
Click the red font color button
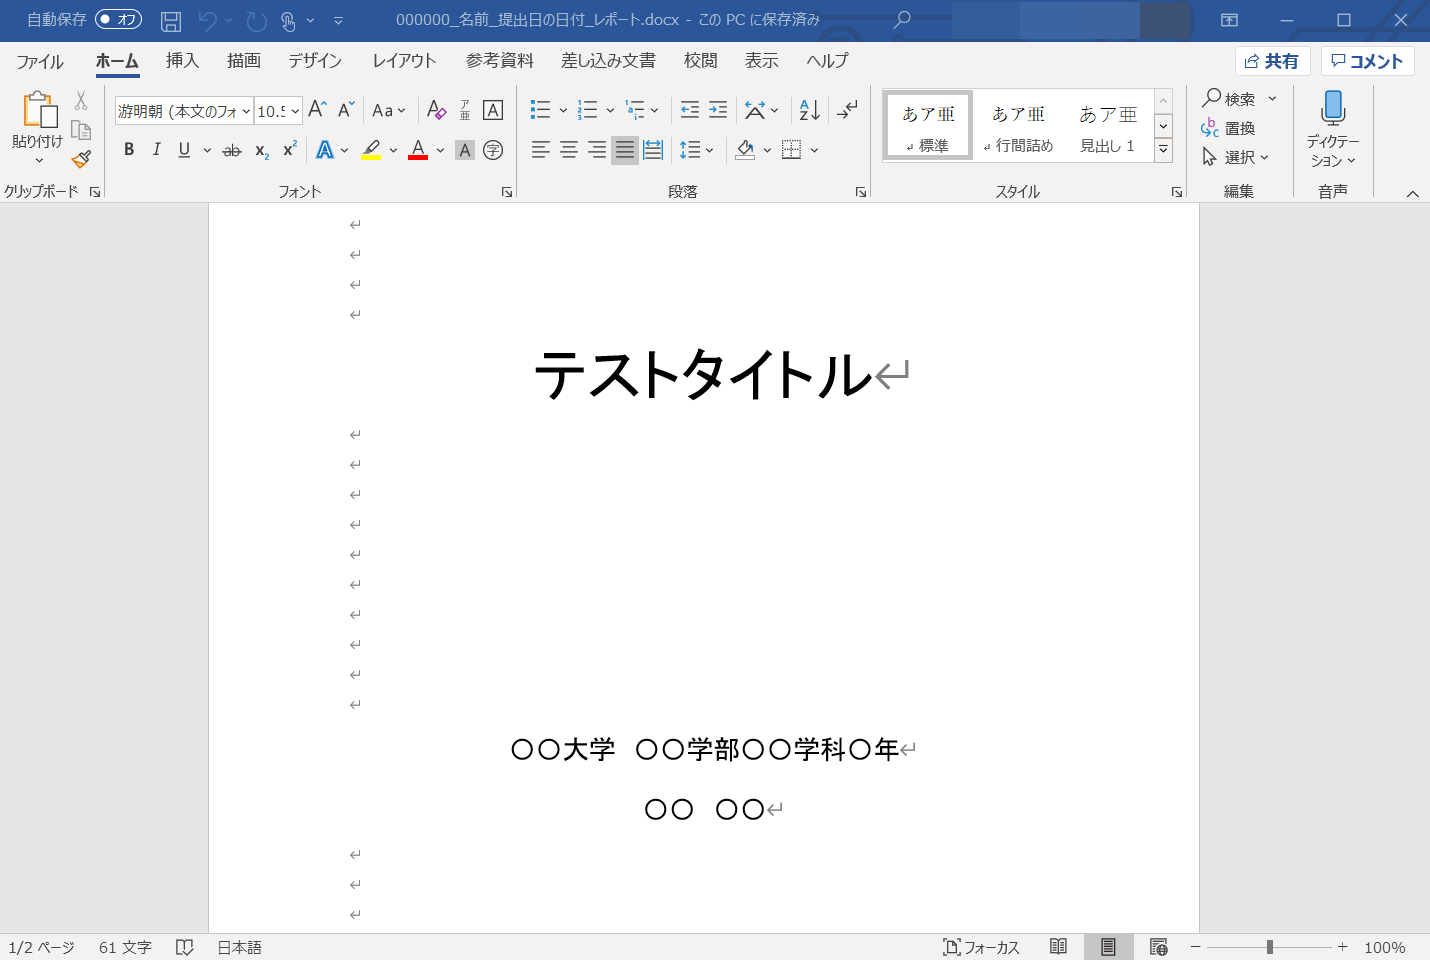418,150
